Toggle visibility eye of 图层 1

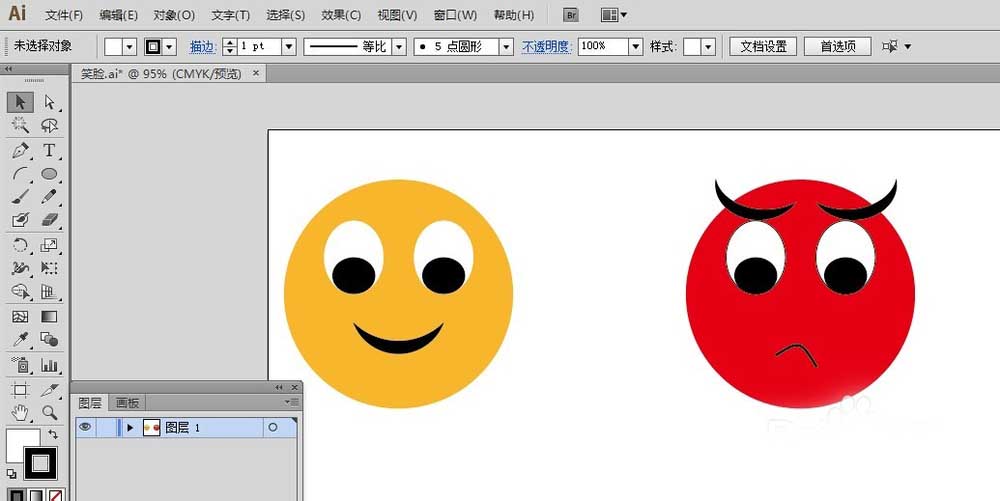[85, 427]
